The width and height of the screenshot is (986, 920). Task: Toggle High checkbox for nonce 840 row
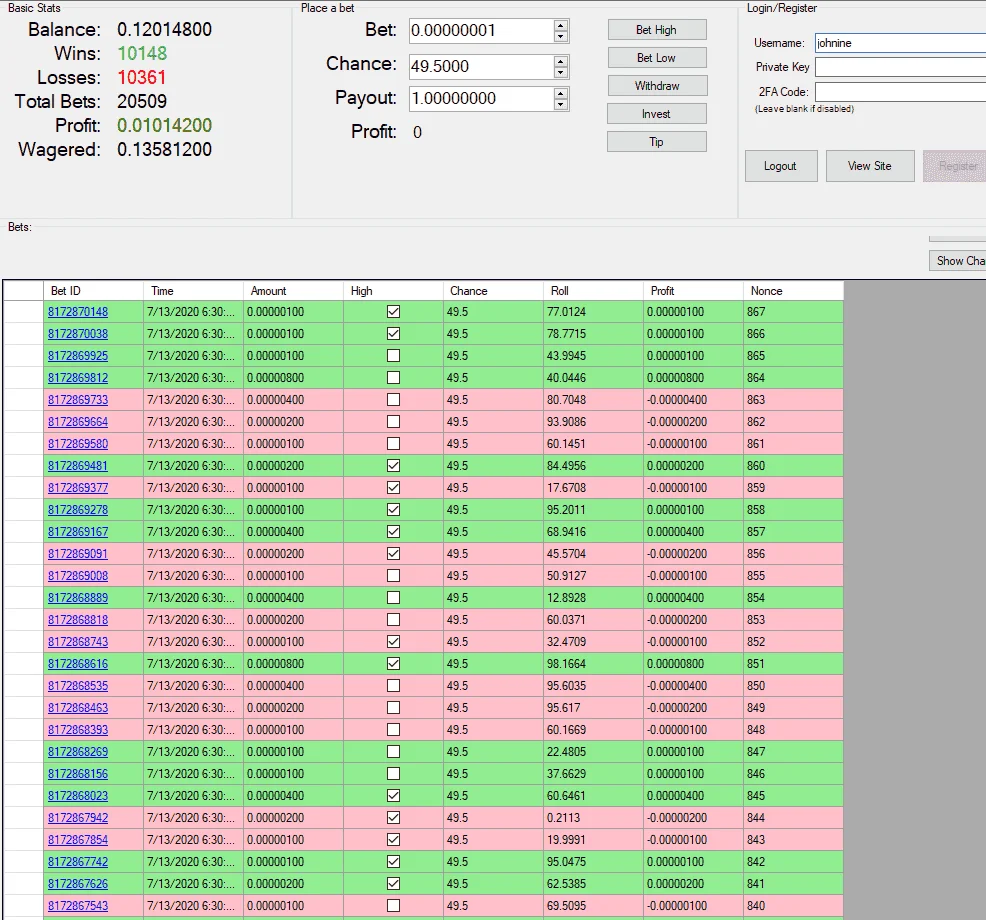pyautogui.click(x=394, y=906)
